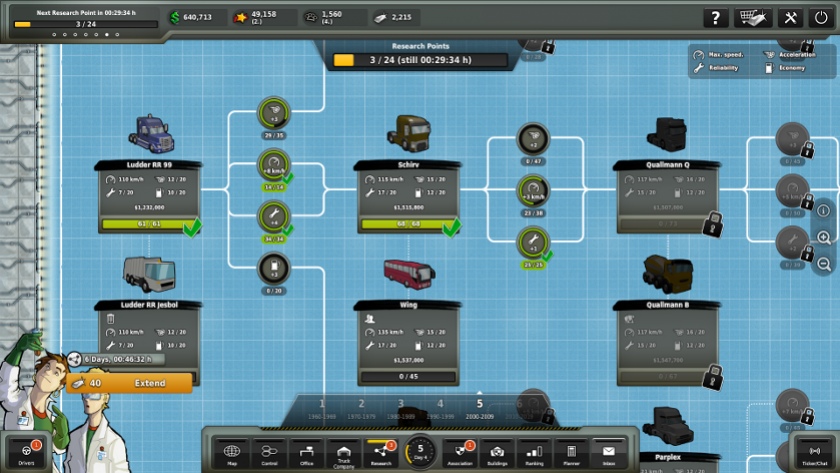Viewport: 840px width, 473px height.
Task: Open the Inbox tab
Action: (609, 454)
